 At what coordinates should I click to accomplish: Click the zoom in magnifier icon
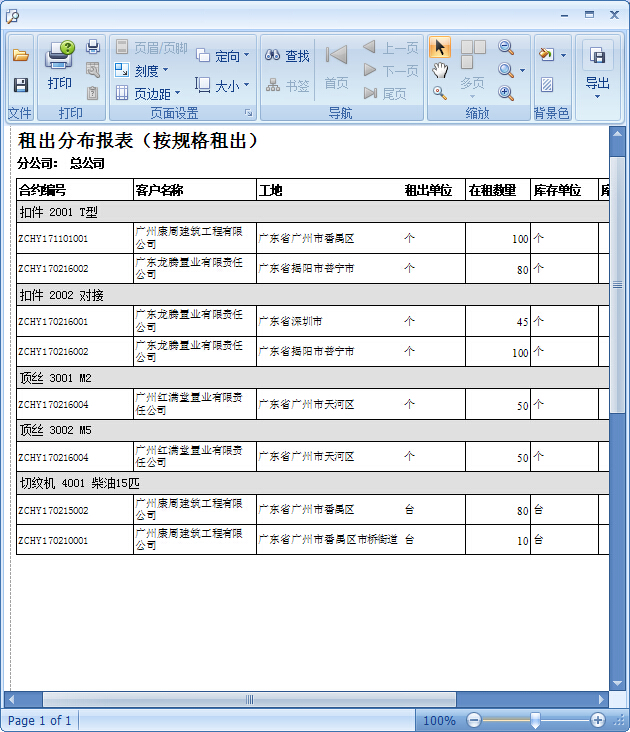tap(506, 93)
